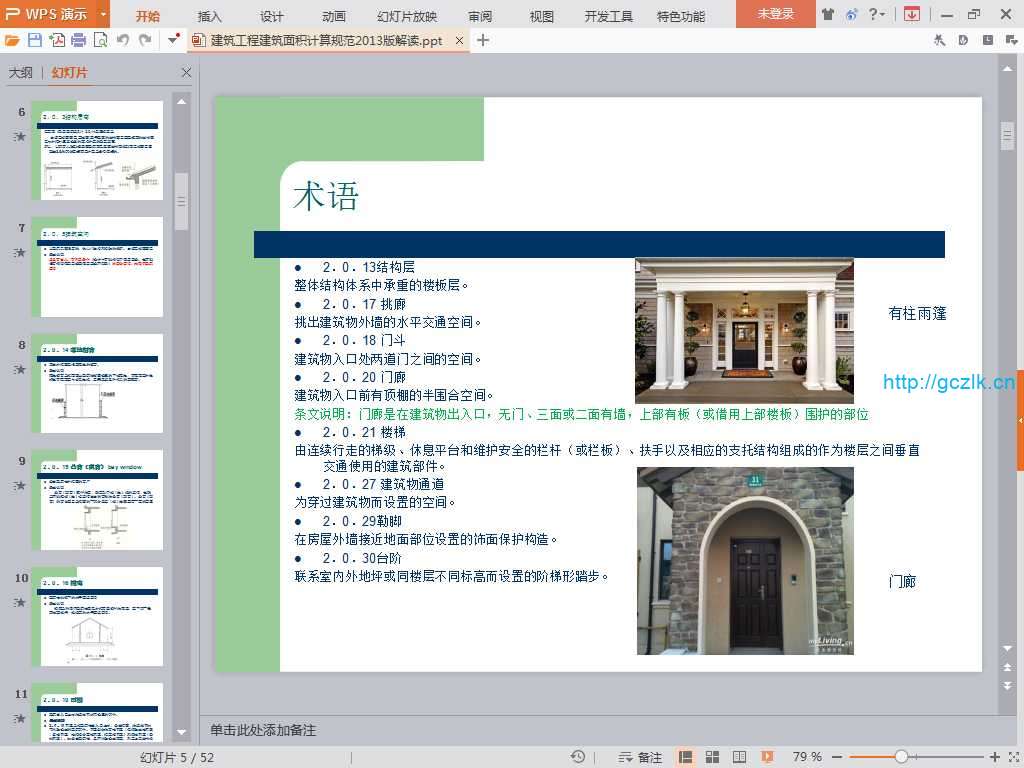The image size is (1024, 768).
Task: Toggle normal view icon in status bar
Action: click(x=686, y=757)
